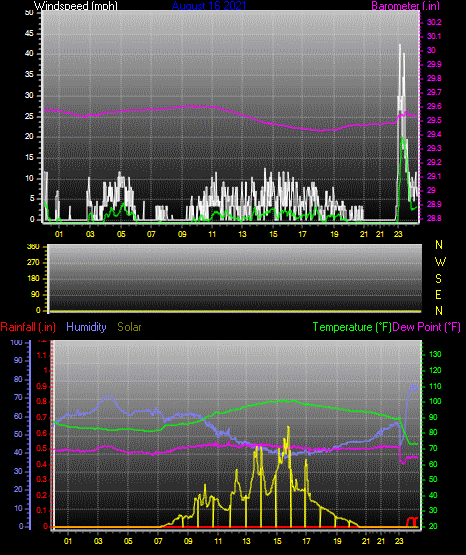This screenshot has width=466, height=555.
Task: Click the '29.3' barometer axis value
Action: click(434, 148)
